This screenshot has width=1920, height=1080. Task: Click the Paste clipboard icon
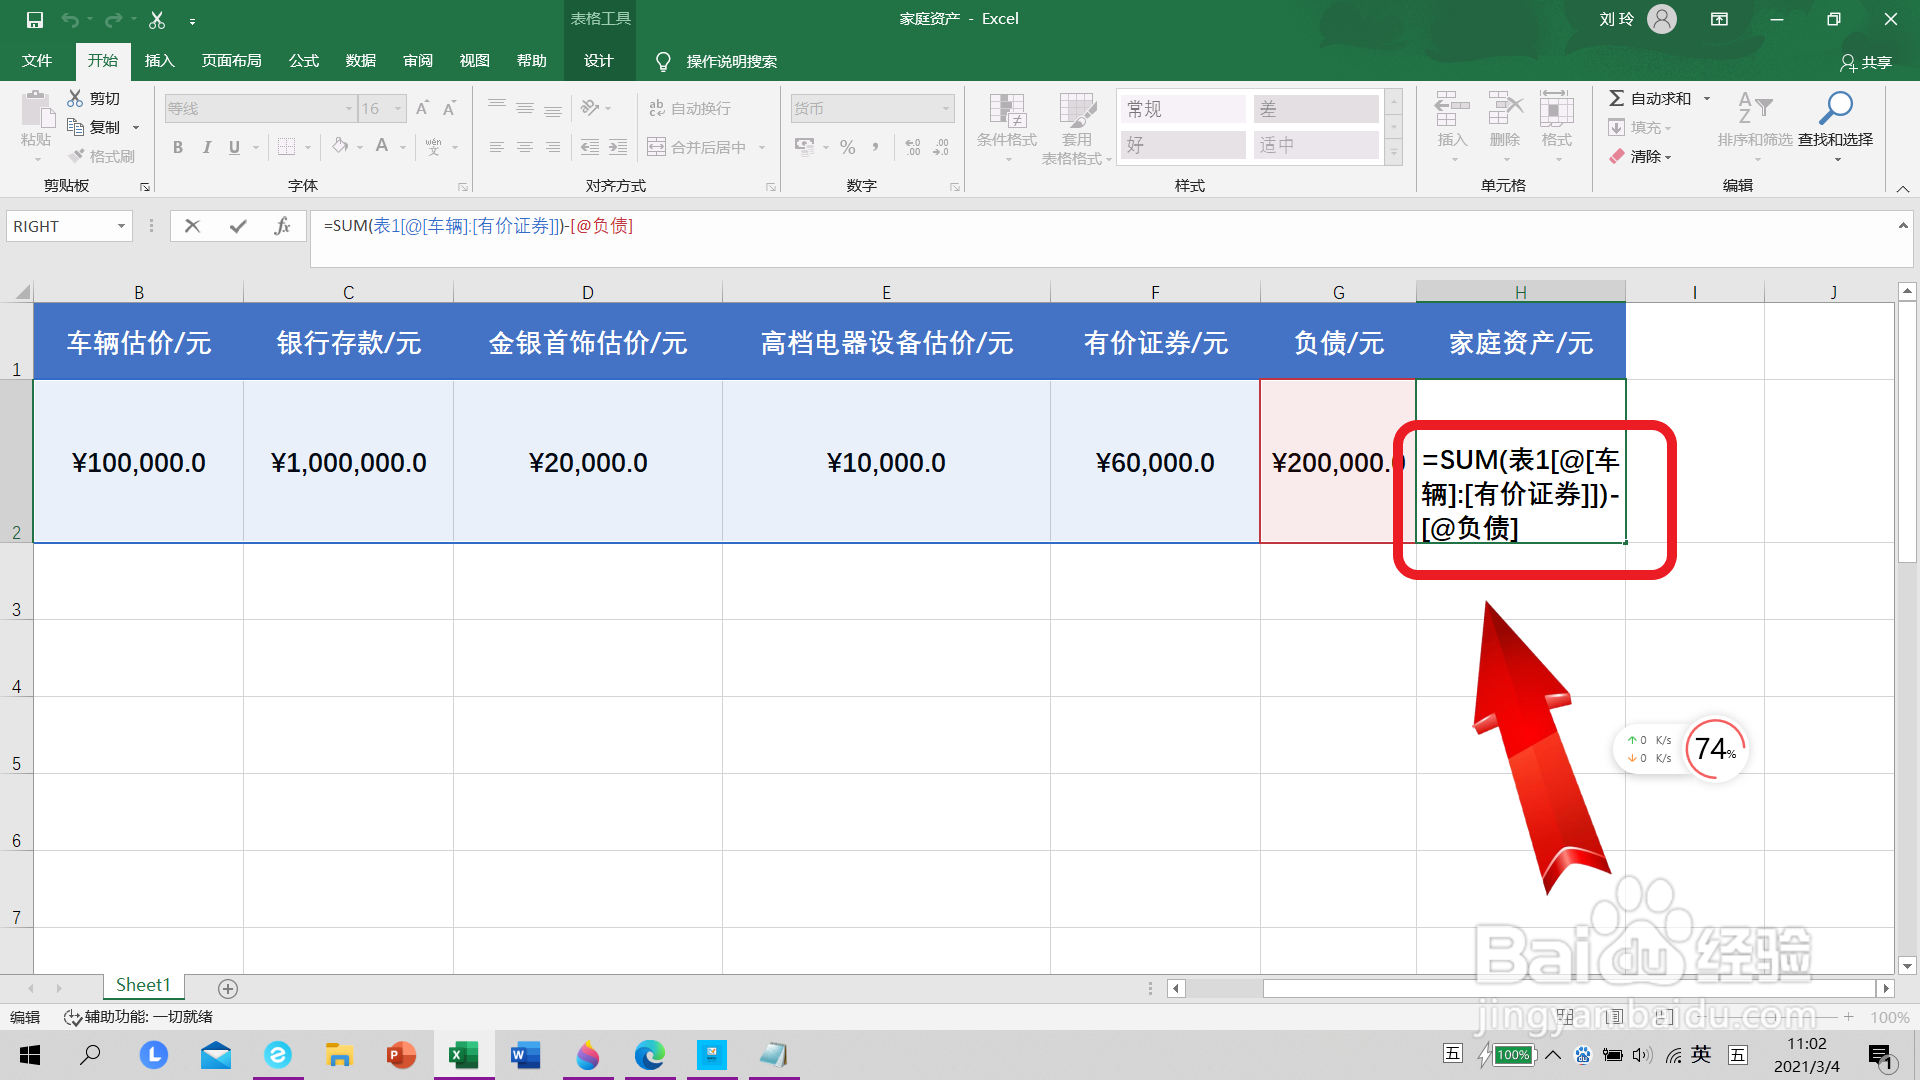click(x=37, y=110)
